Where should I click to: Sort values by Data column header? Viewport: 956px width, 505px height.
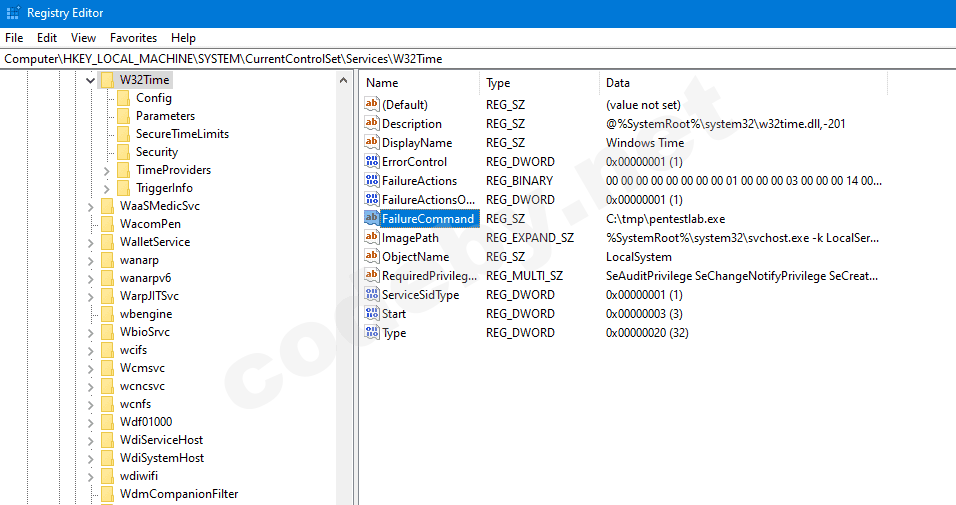[743, 83]
